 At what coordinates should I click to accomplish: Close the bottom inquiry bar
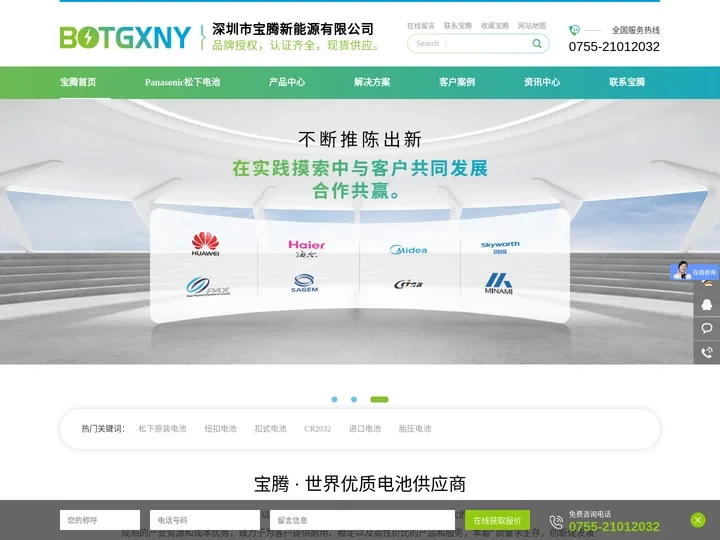point(698,520)
